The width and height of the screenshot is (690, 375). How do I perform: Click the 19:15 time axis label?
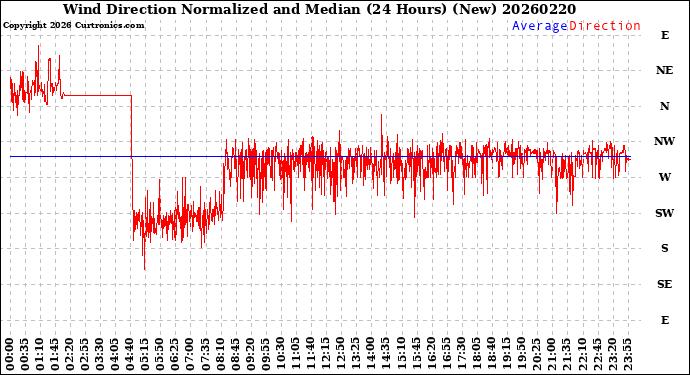[507, 355]
